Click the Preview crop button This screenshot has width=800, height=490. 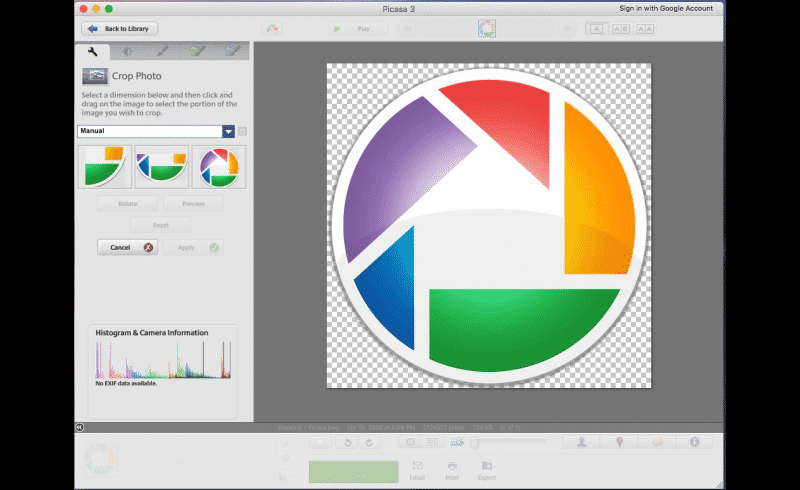click(x=193, y=204)
